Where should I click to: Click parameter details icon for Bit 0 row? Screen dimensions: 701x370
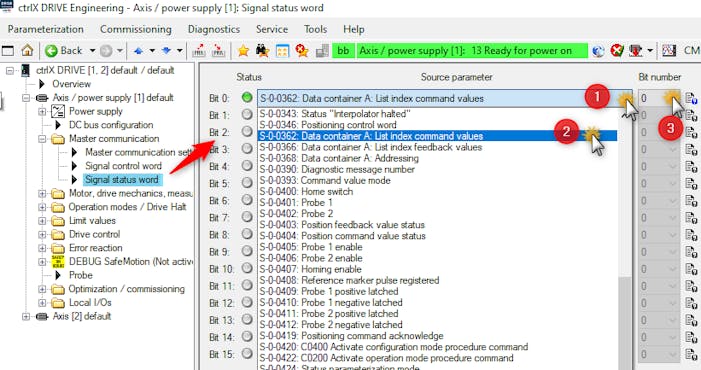click(x=691, y=98)
